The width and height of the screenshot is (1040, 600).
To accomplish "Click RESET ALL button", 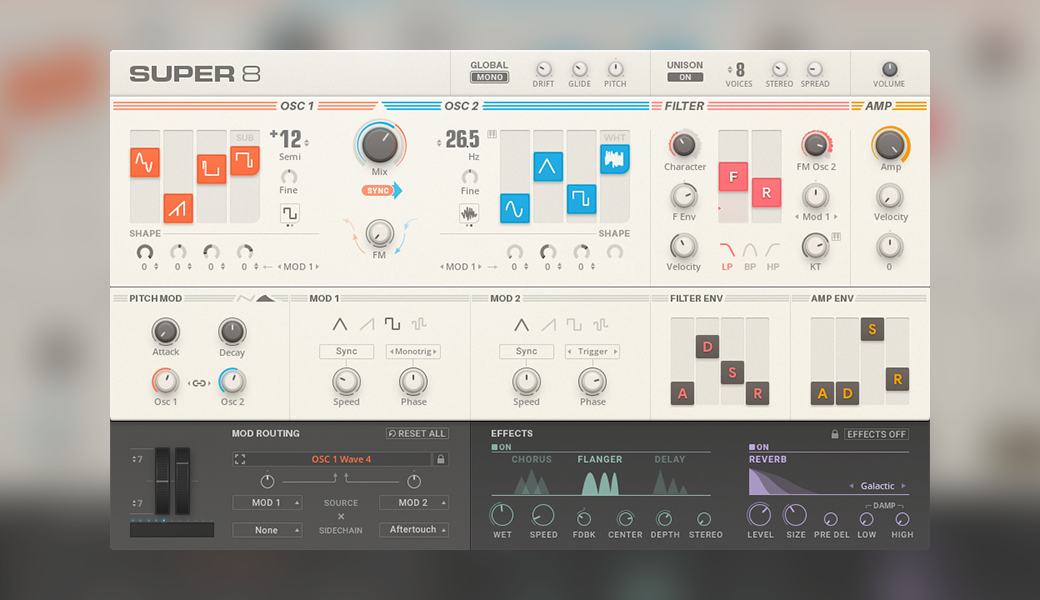I will [417, 434].
